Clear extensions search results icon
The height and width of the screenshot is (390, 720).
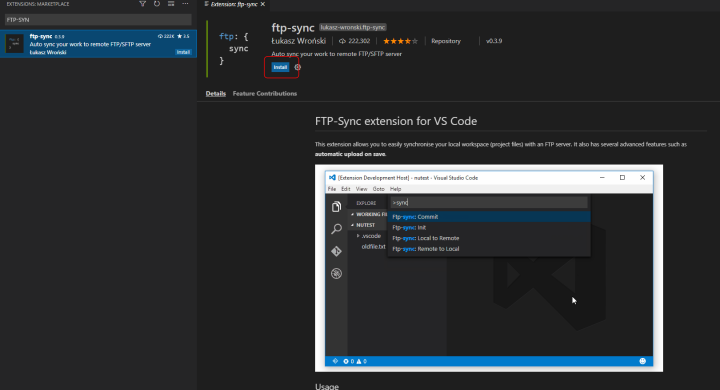[x=171, y=4]
